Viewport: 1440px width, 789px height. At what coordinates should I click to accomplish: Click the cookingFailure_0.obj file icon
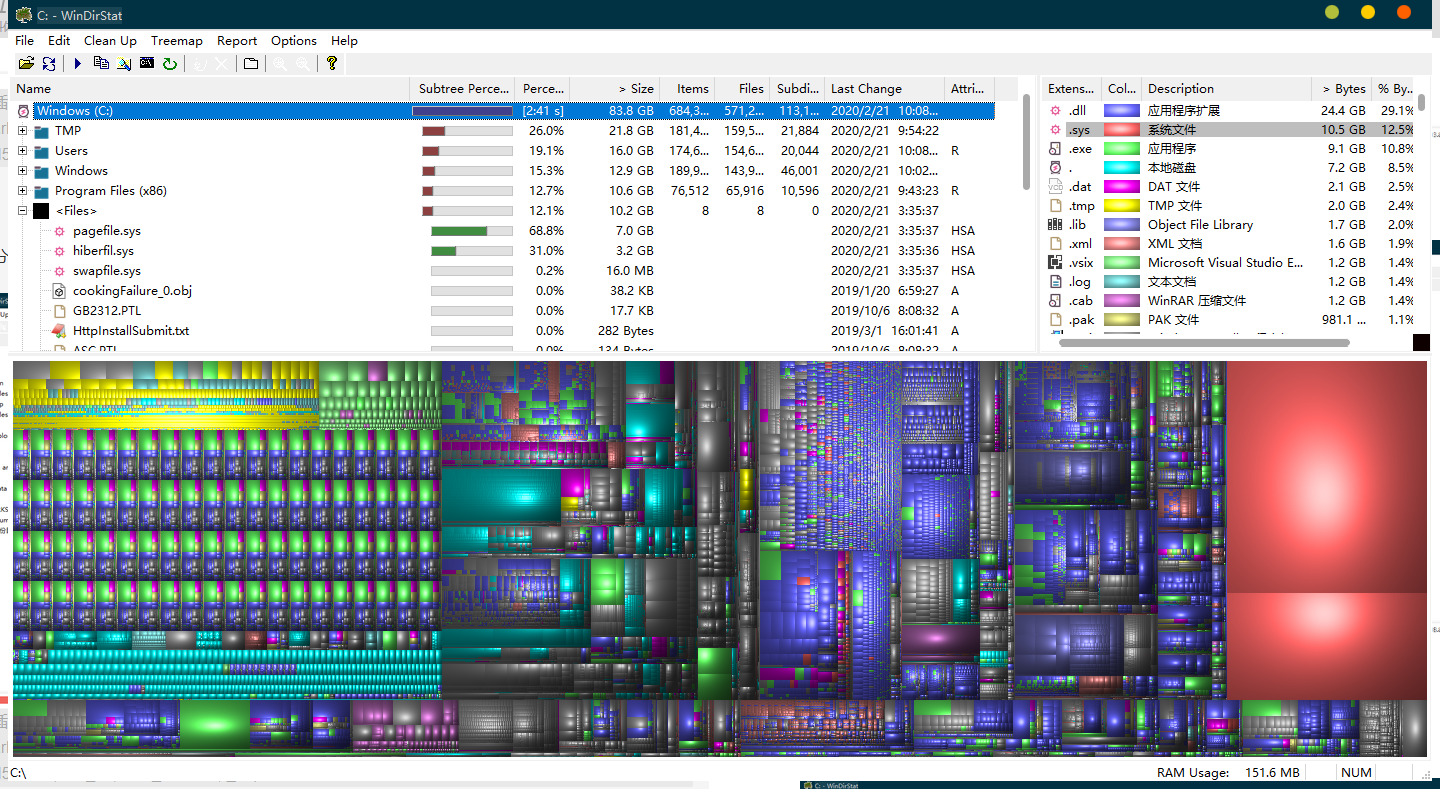59,291
